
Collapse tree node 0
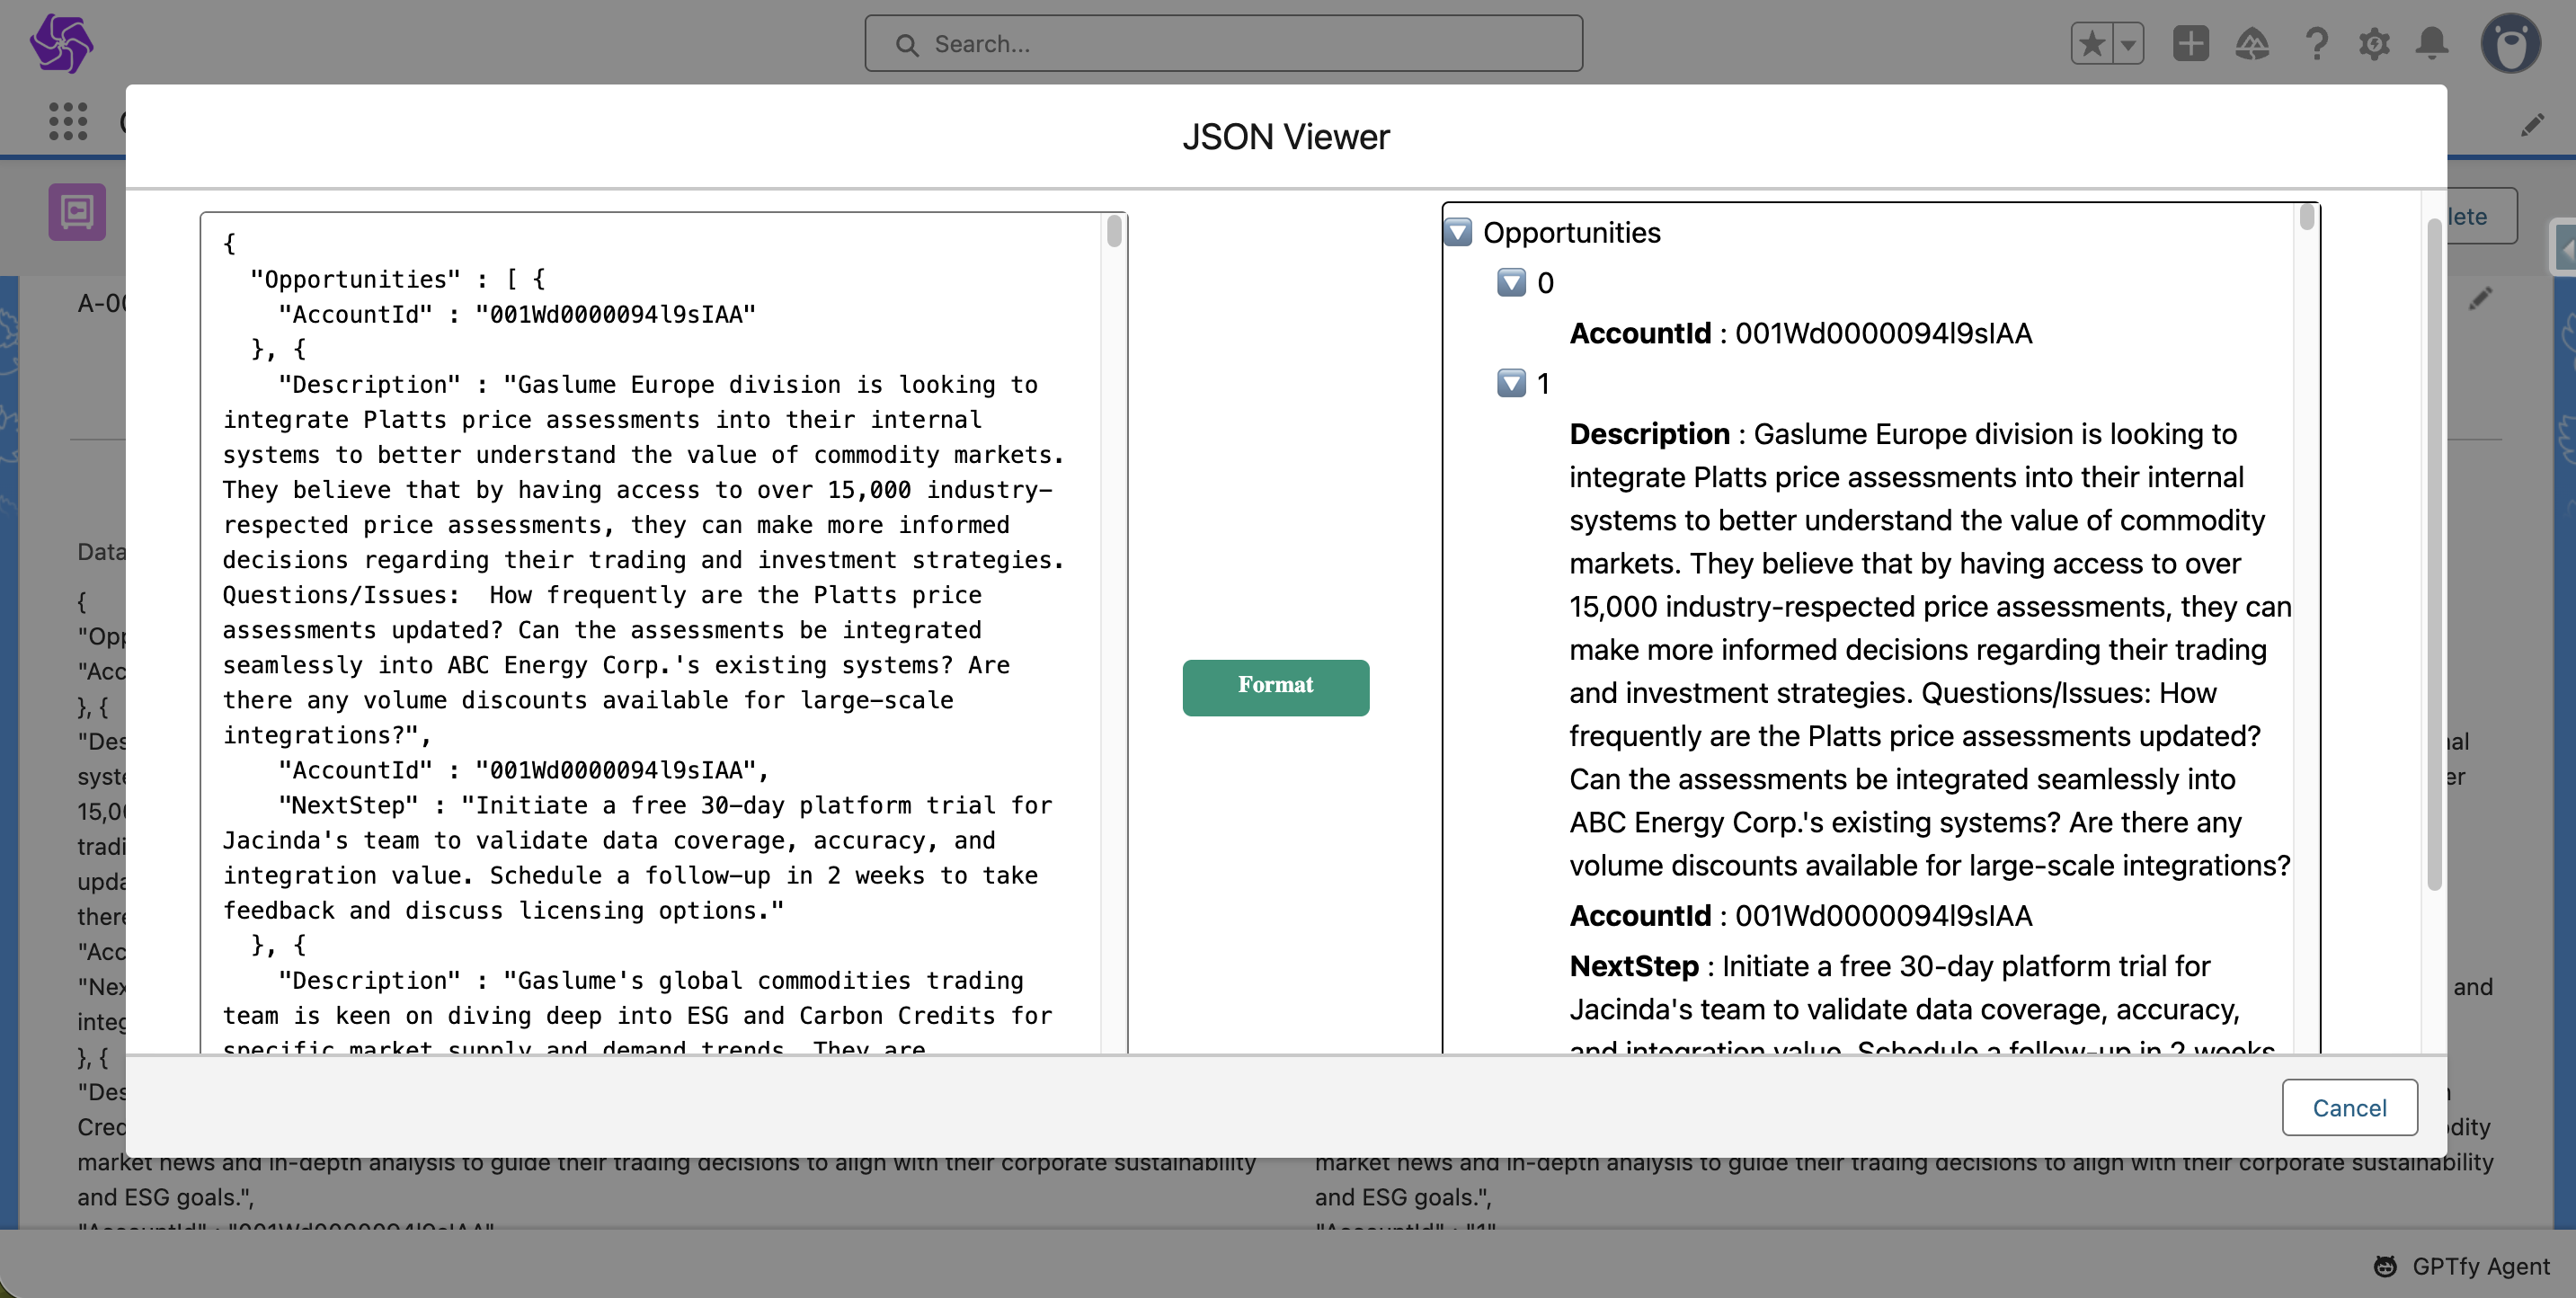[1511, 283]
